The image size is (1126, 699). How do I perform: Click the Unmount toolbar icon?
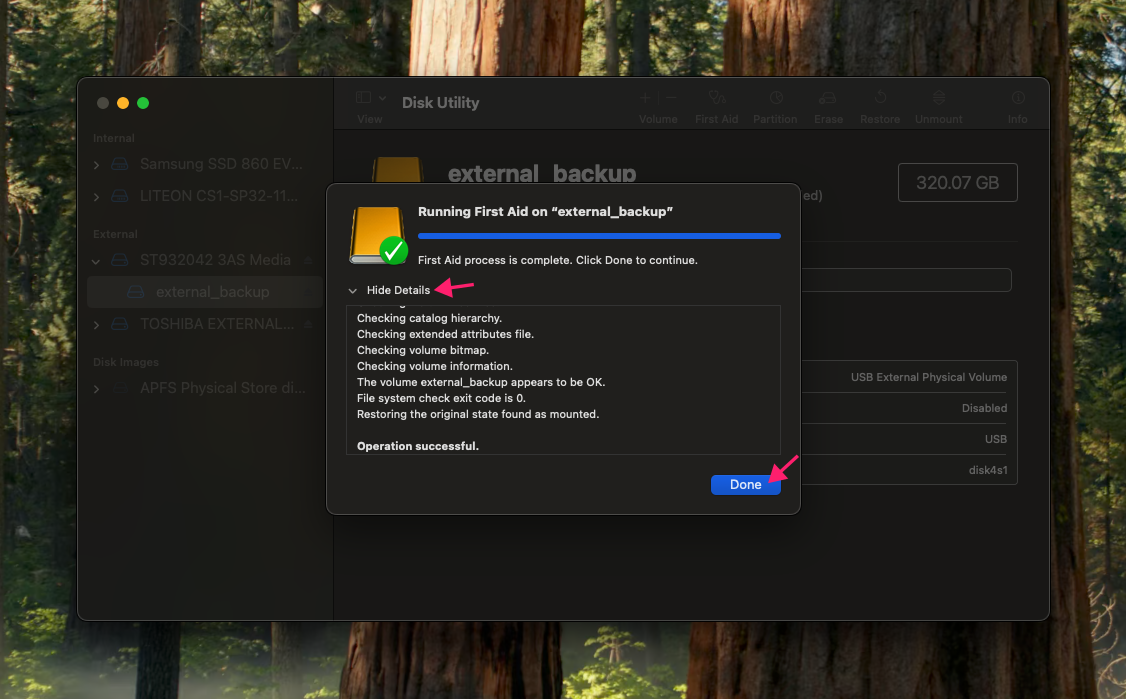click(939, 98)
